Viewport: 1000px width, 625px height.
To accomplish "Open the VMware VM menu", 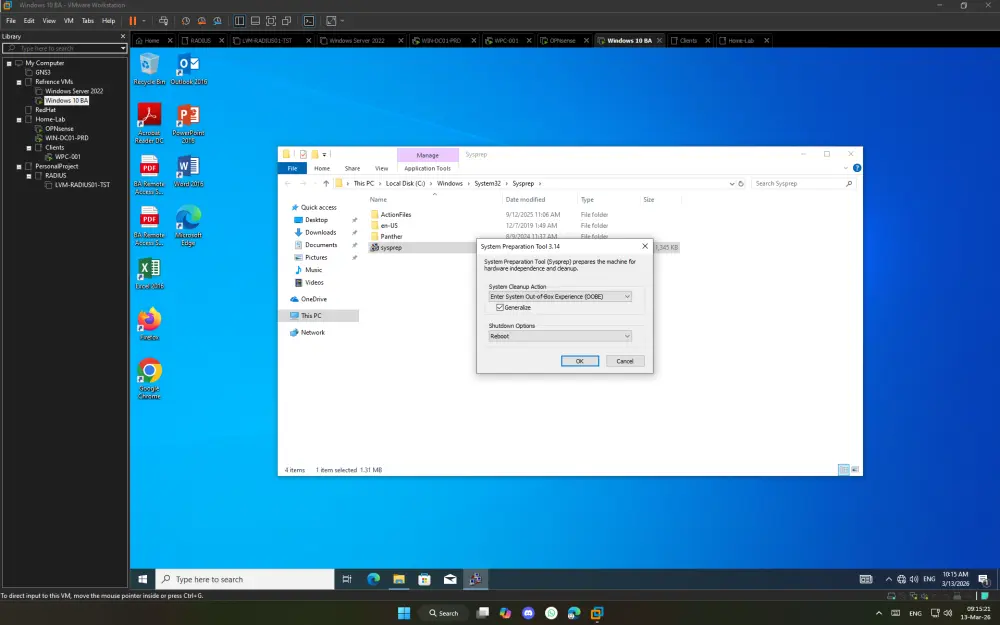I will pyautogui.click(x=68, y=21).
